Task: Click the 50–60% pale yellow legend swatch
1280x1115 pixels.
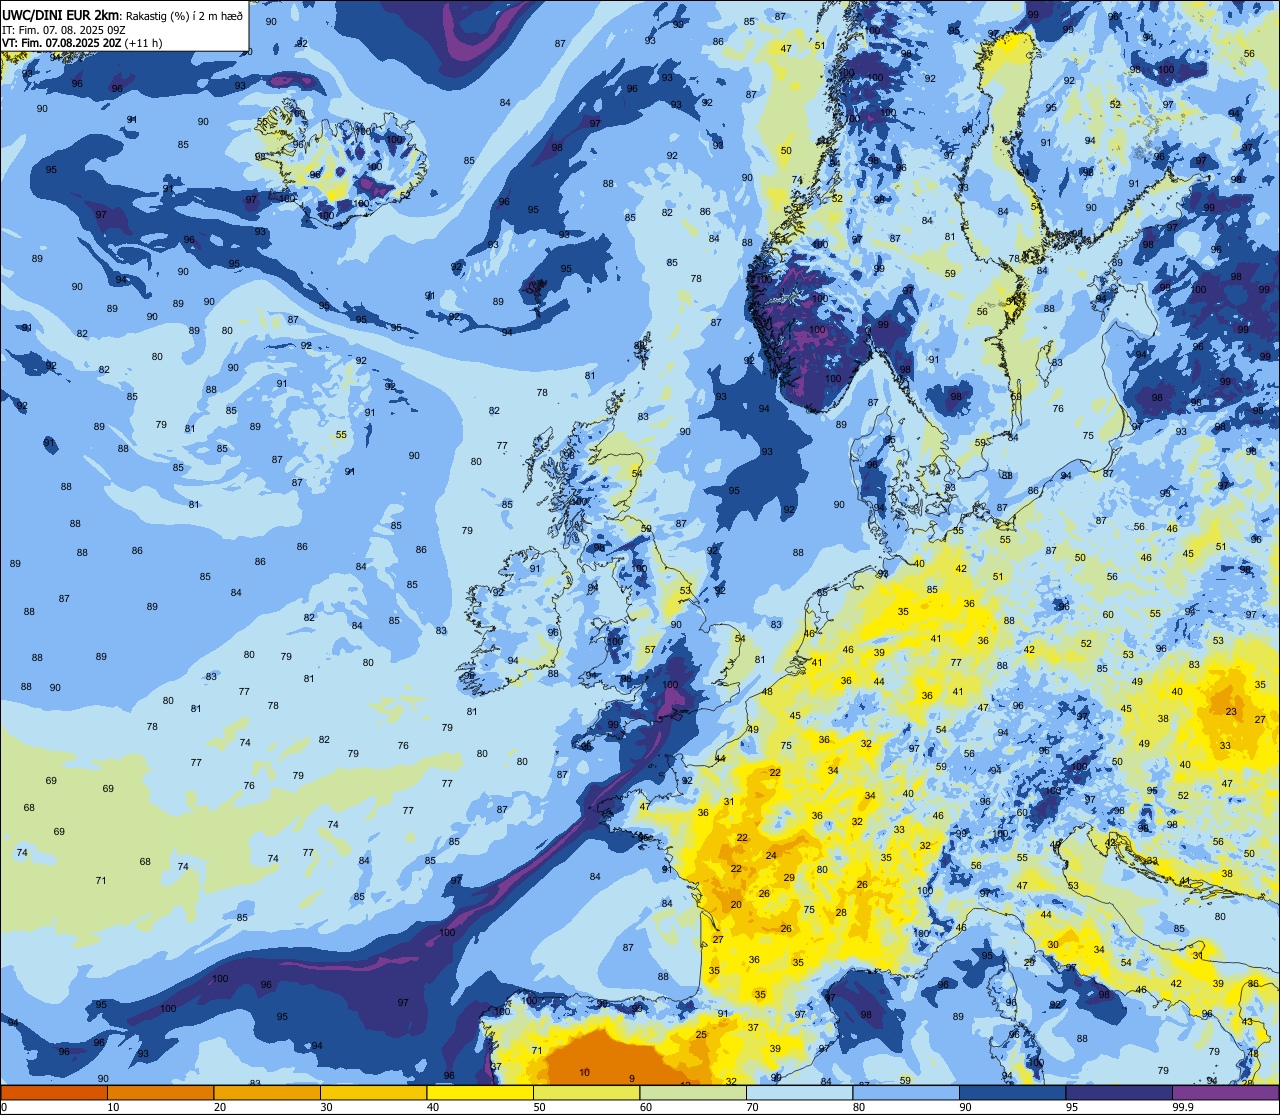Action: coord(586,1092)
